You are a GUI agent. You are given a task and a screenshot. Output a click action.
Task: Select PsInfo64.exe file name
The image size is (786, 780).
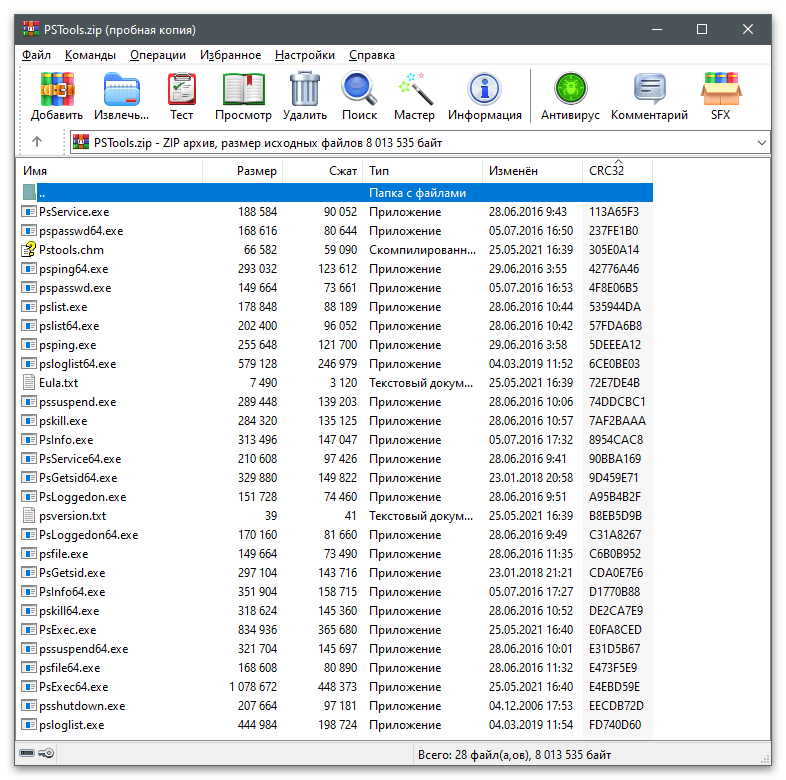point(72,592)
